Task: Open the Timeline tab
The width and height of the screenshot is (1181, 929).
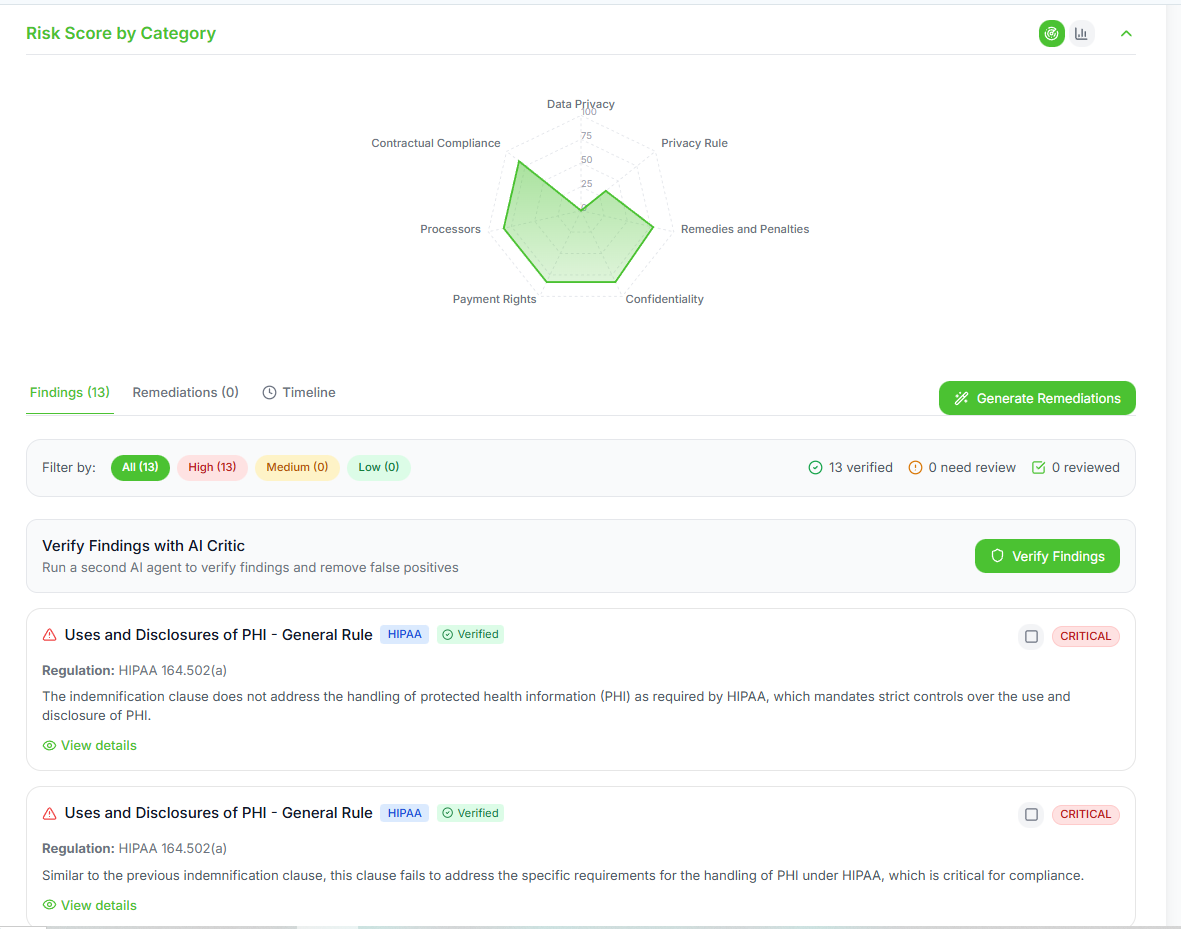Action: [298, 392]
